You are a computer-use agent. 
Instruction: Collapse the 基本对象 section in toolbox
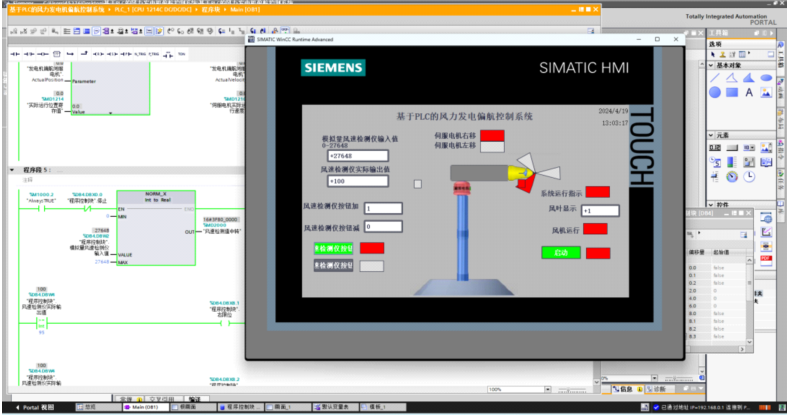pyautogui.click(x=711, y=65)
